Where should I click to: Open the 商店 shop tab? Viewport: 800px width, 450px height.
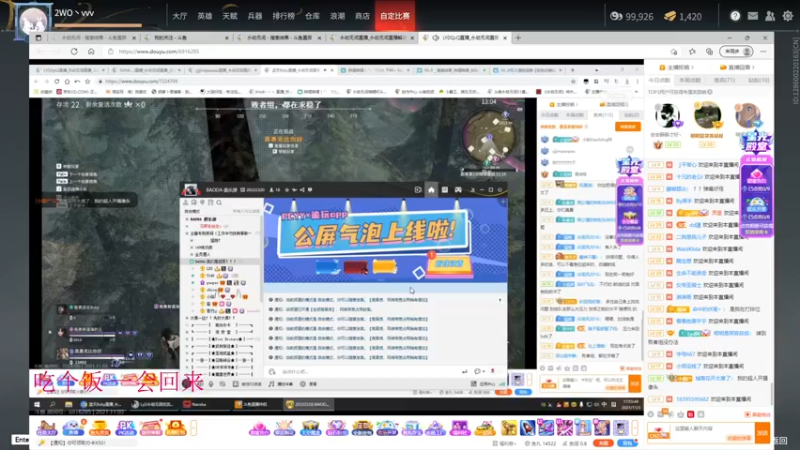[x=362, y=16]
